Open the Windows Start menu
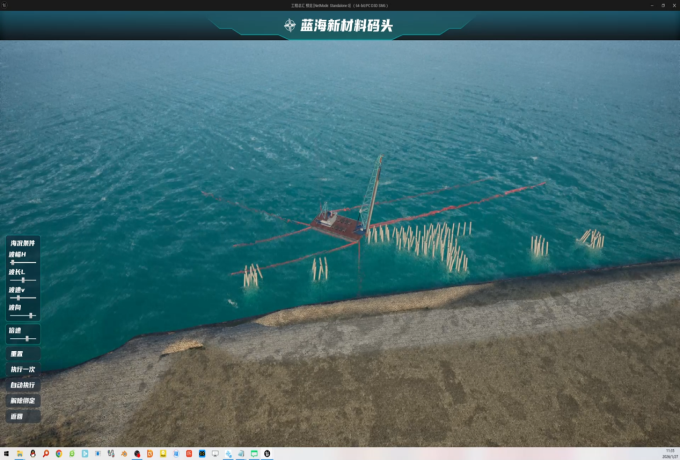The height and width of the screenshot is (460, 680). click(x=6, y=453)
